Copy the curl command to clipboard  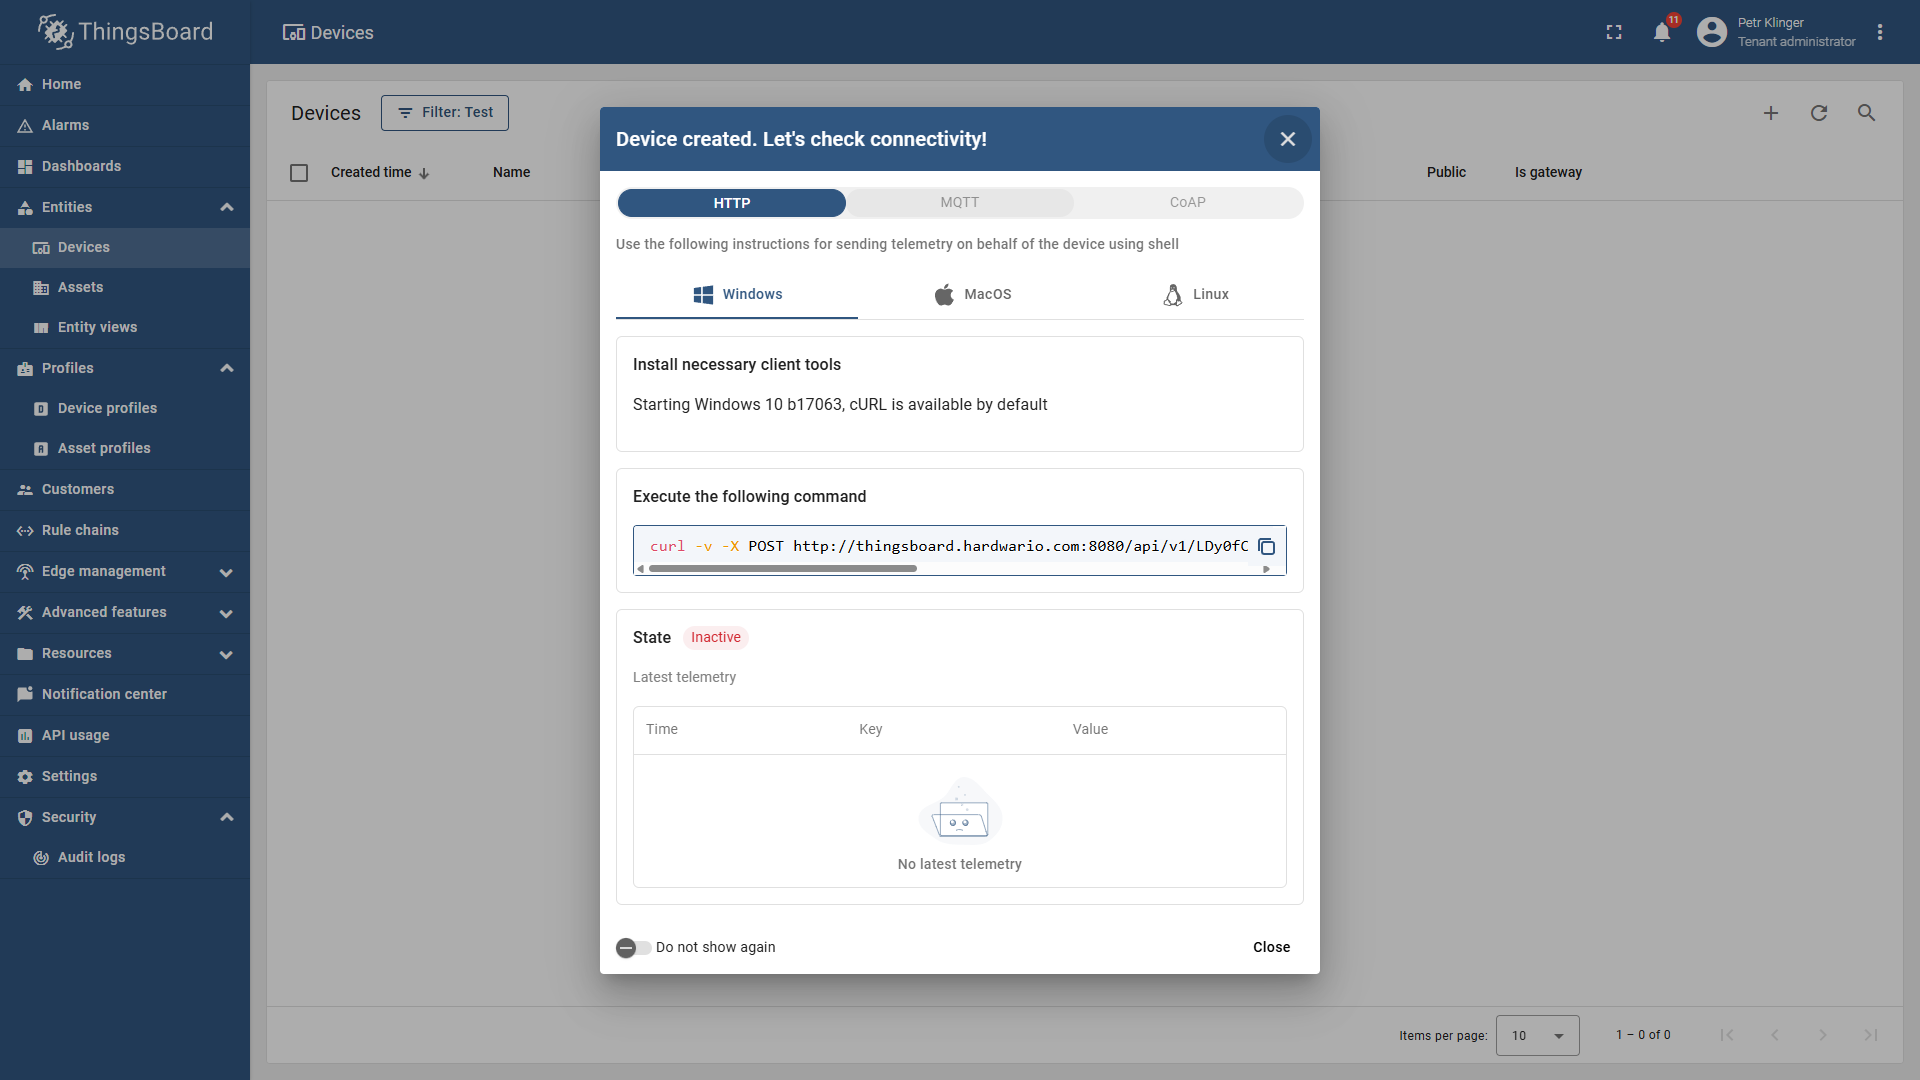click(1267, 546)
